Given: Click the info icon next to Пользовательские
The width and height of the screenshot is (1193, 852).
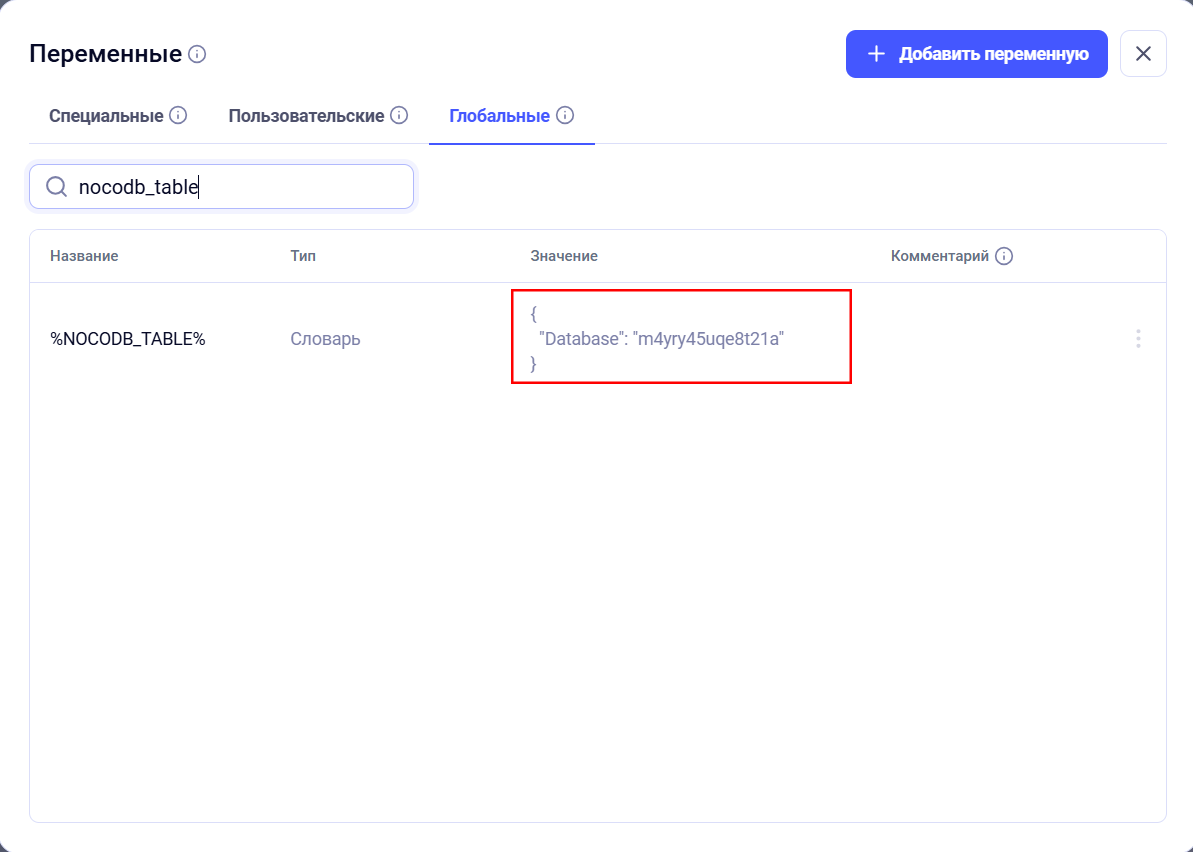Looking at the screenshot, I should (x=399, y=115).
